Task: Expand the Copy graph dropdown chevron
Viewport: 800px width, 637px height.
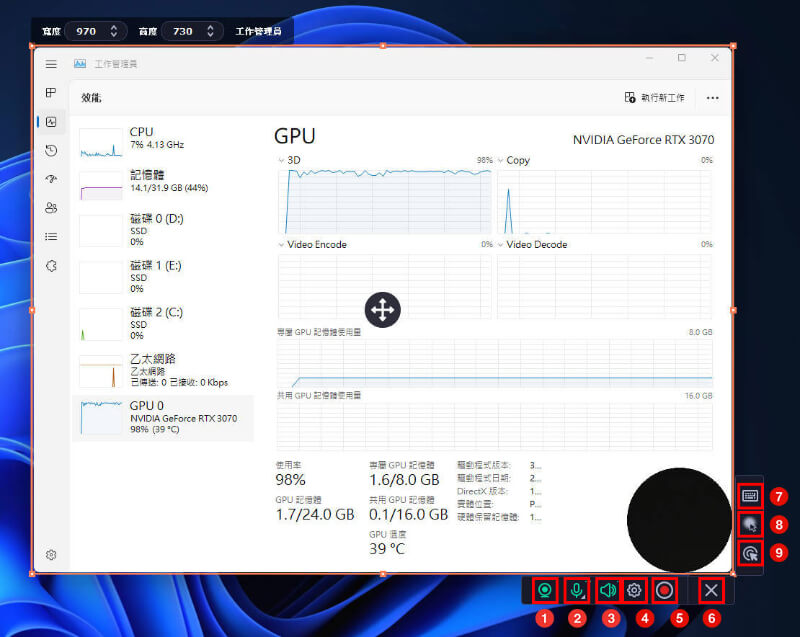Action: (500, 161)
